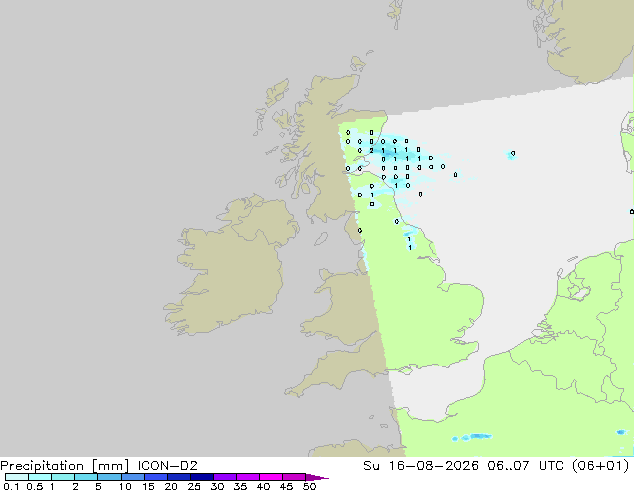Screen dimensions: 634x490
Task: Click the Su 16-08-2026 date text
Action: [421, 466]
